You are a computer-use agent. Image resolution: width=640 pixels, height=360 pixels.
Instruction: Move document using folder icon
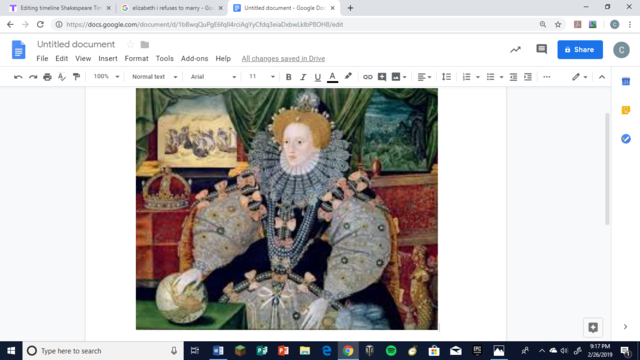coord(144,44)
